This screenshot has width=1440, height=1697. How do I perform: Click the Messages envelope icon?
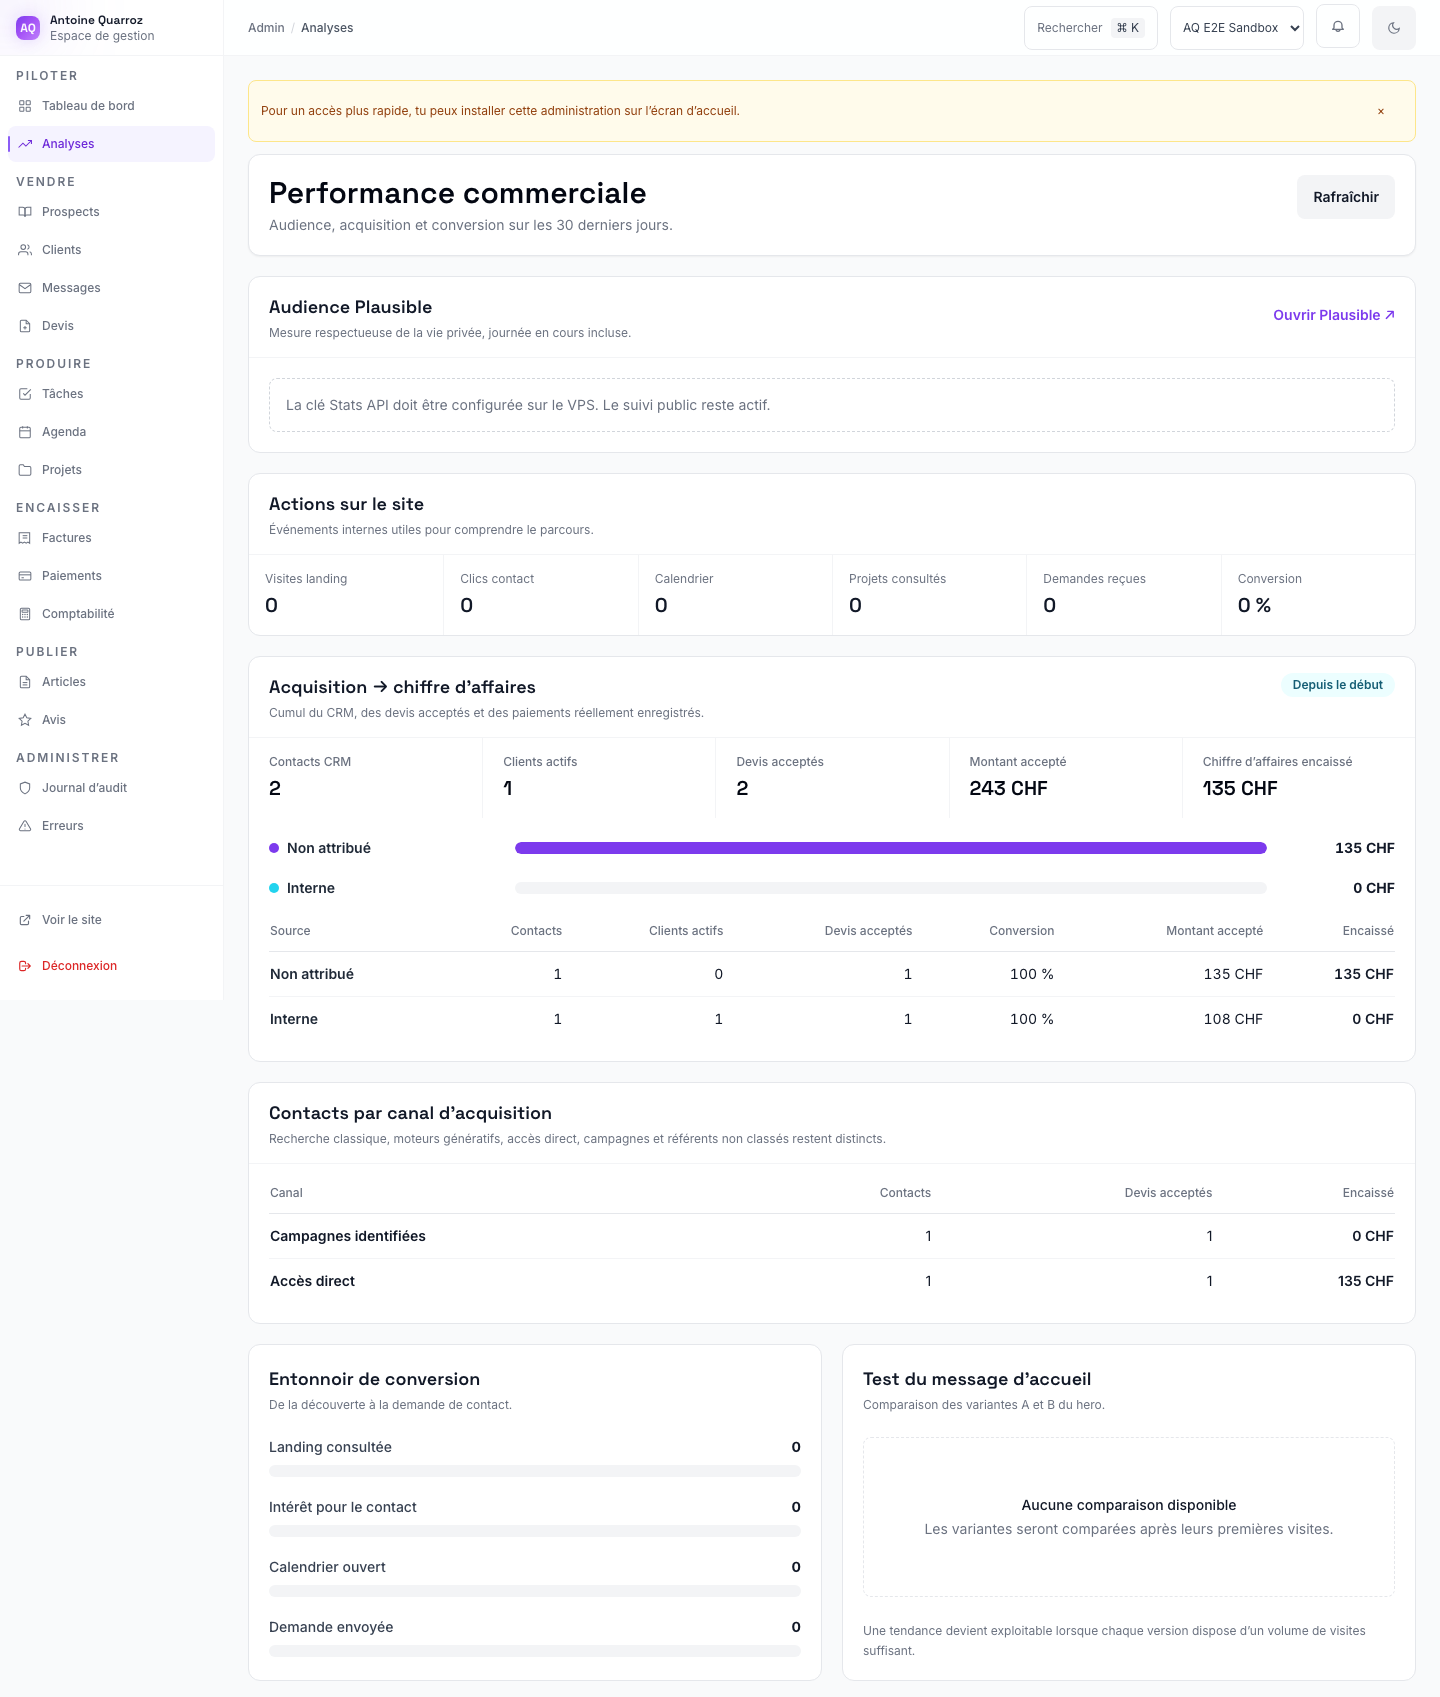(x=25, y=288)
